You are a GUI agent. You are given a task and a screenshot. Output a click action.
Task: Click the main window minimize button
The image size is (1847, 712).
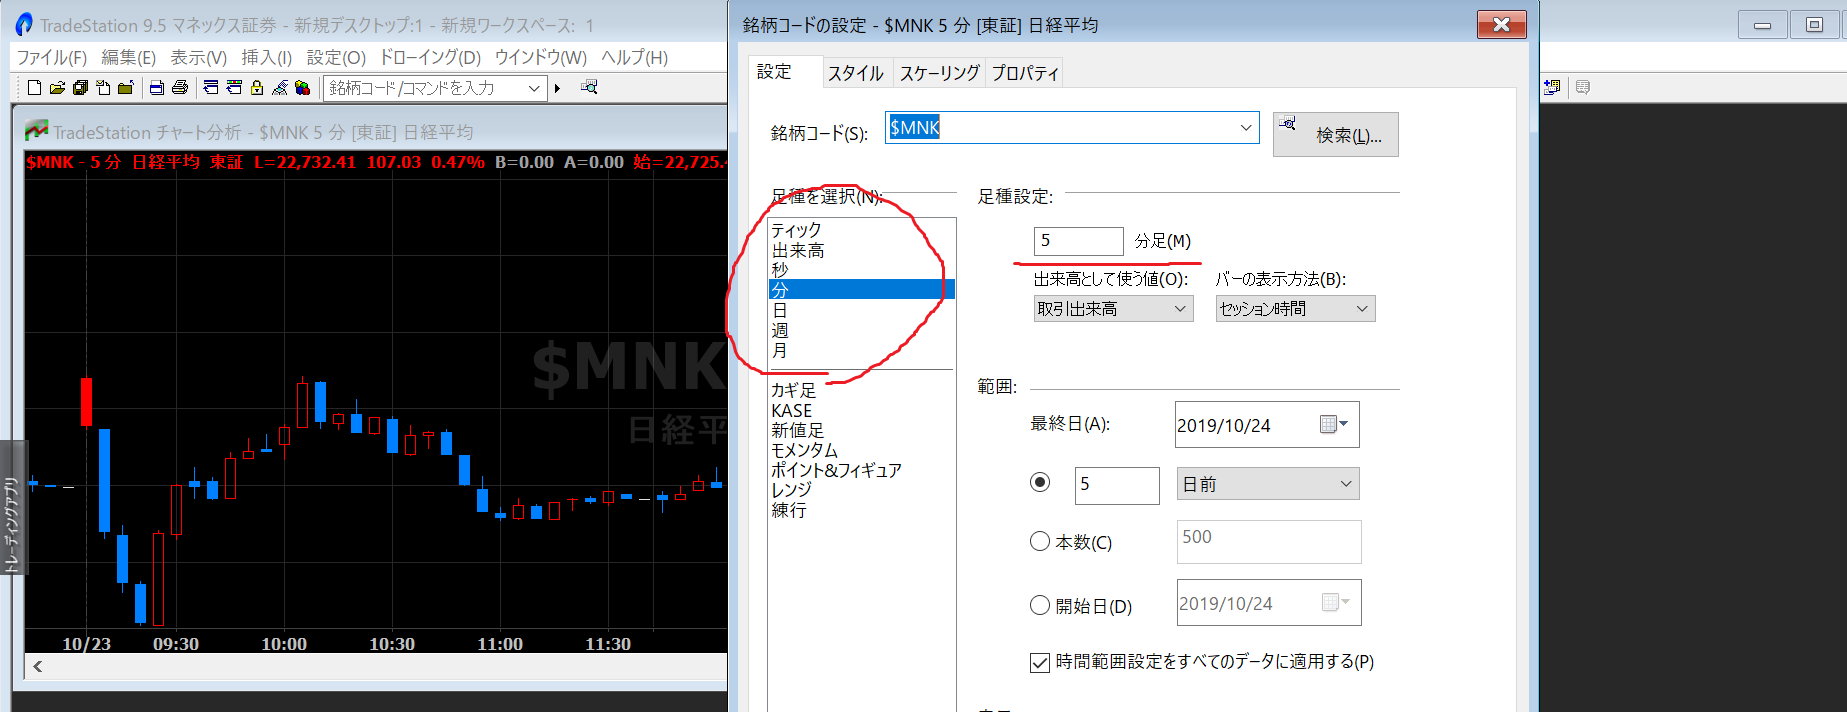[x=1763, y=25]
